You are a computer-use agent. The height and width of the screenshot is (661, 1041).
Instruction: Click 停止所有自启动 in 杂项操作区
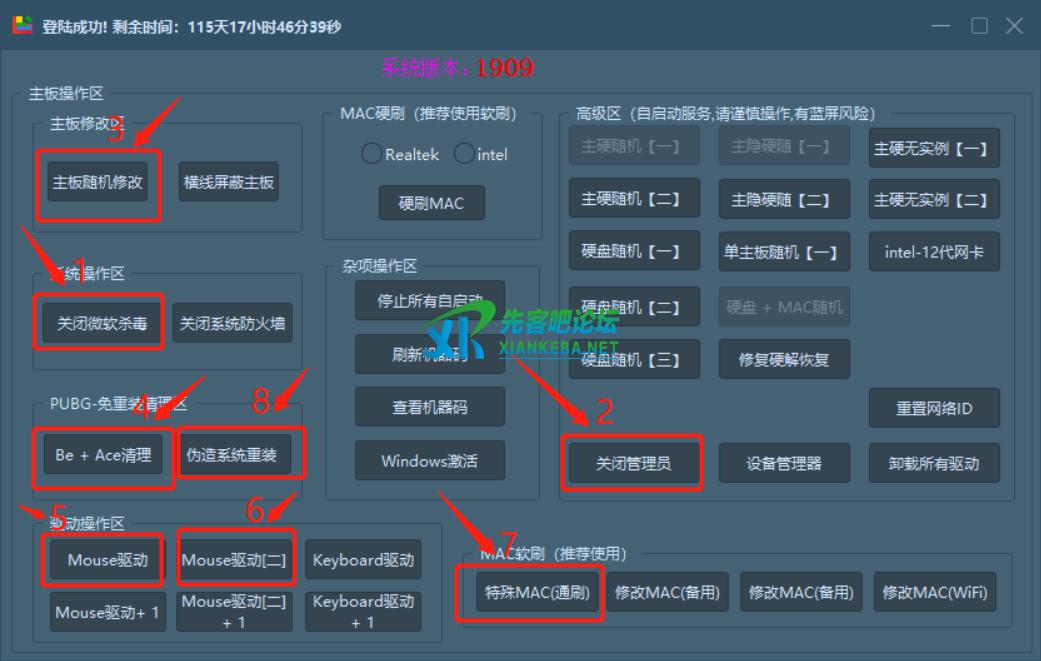(430, 300)
